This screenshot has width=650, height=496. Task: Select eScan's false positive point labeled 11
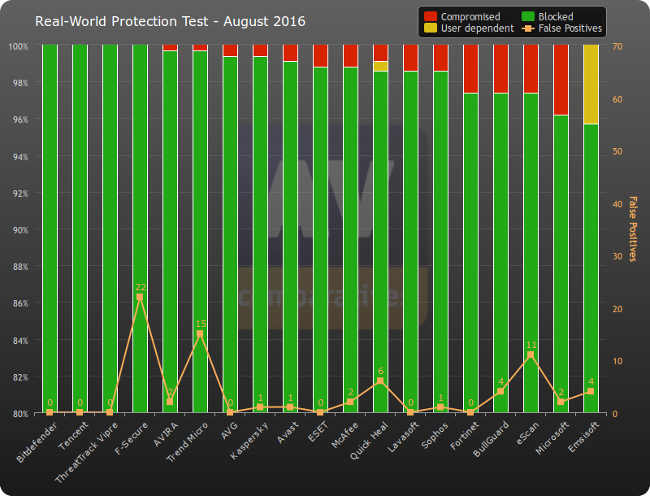pyautogui.click(x=531, y=355)
